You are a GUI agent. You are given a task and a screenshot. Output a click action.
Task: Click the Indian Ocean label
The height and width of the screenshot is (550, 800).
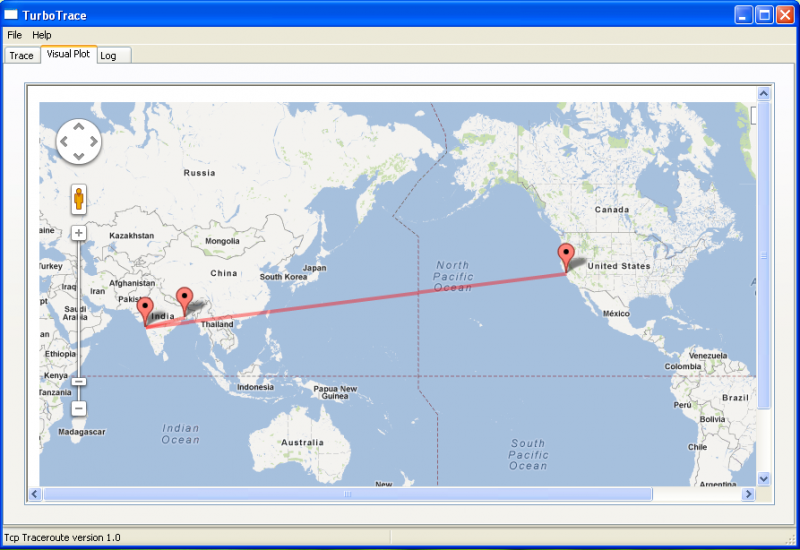pos(181,434)
